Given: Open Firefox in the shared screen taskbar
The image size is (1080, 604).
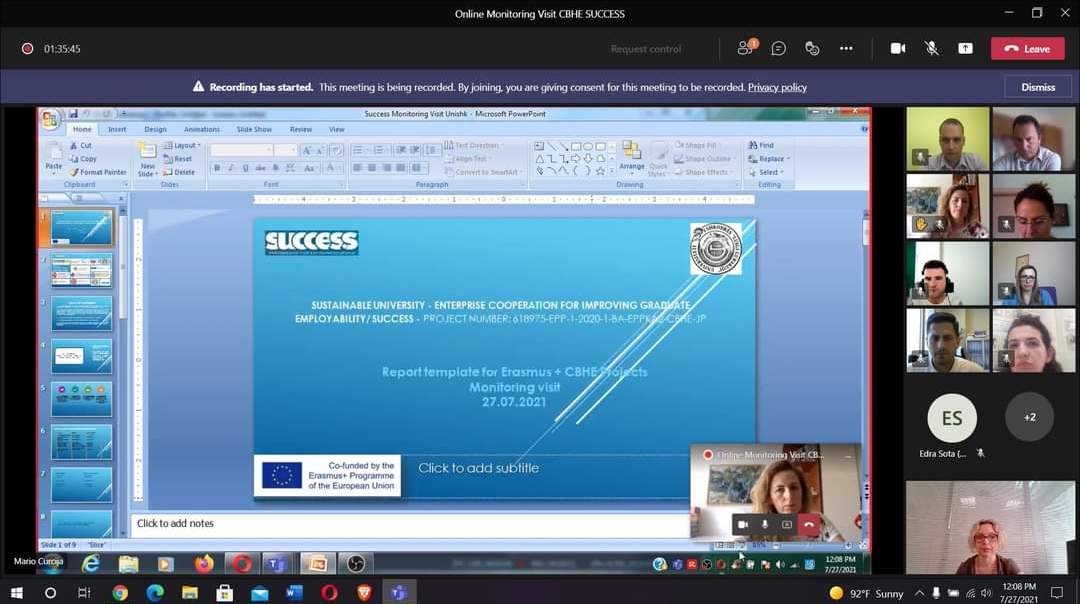Looking at the screenshot, I should [x=204, y=564].
